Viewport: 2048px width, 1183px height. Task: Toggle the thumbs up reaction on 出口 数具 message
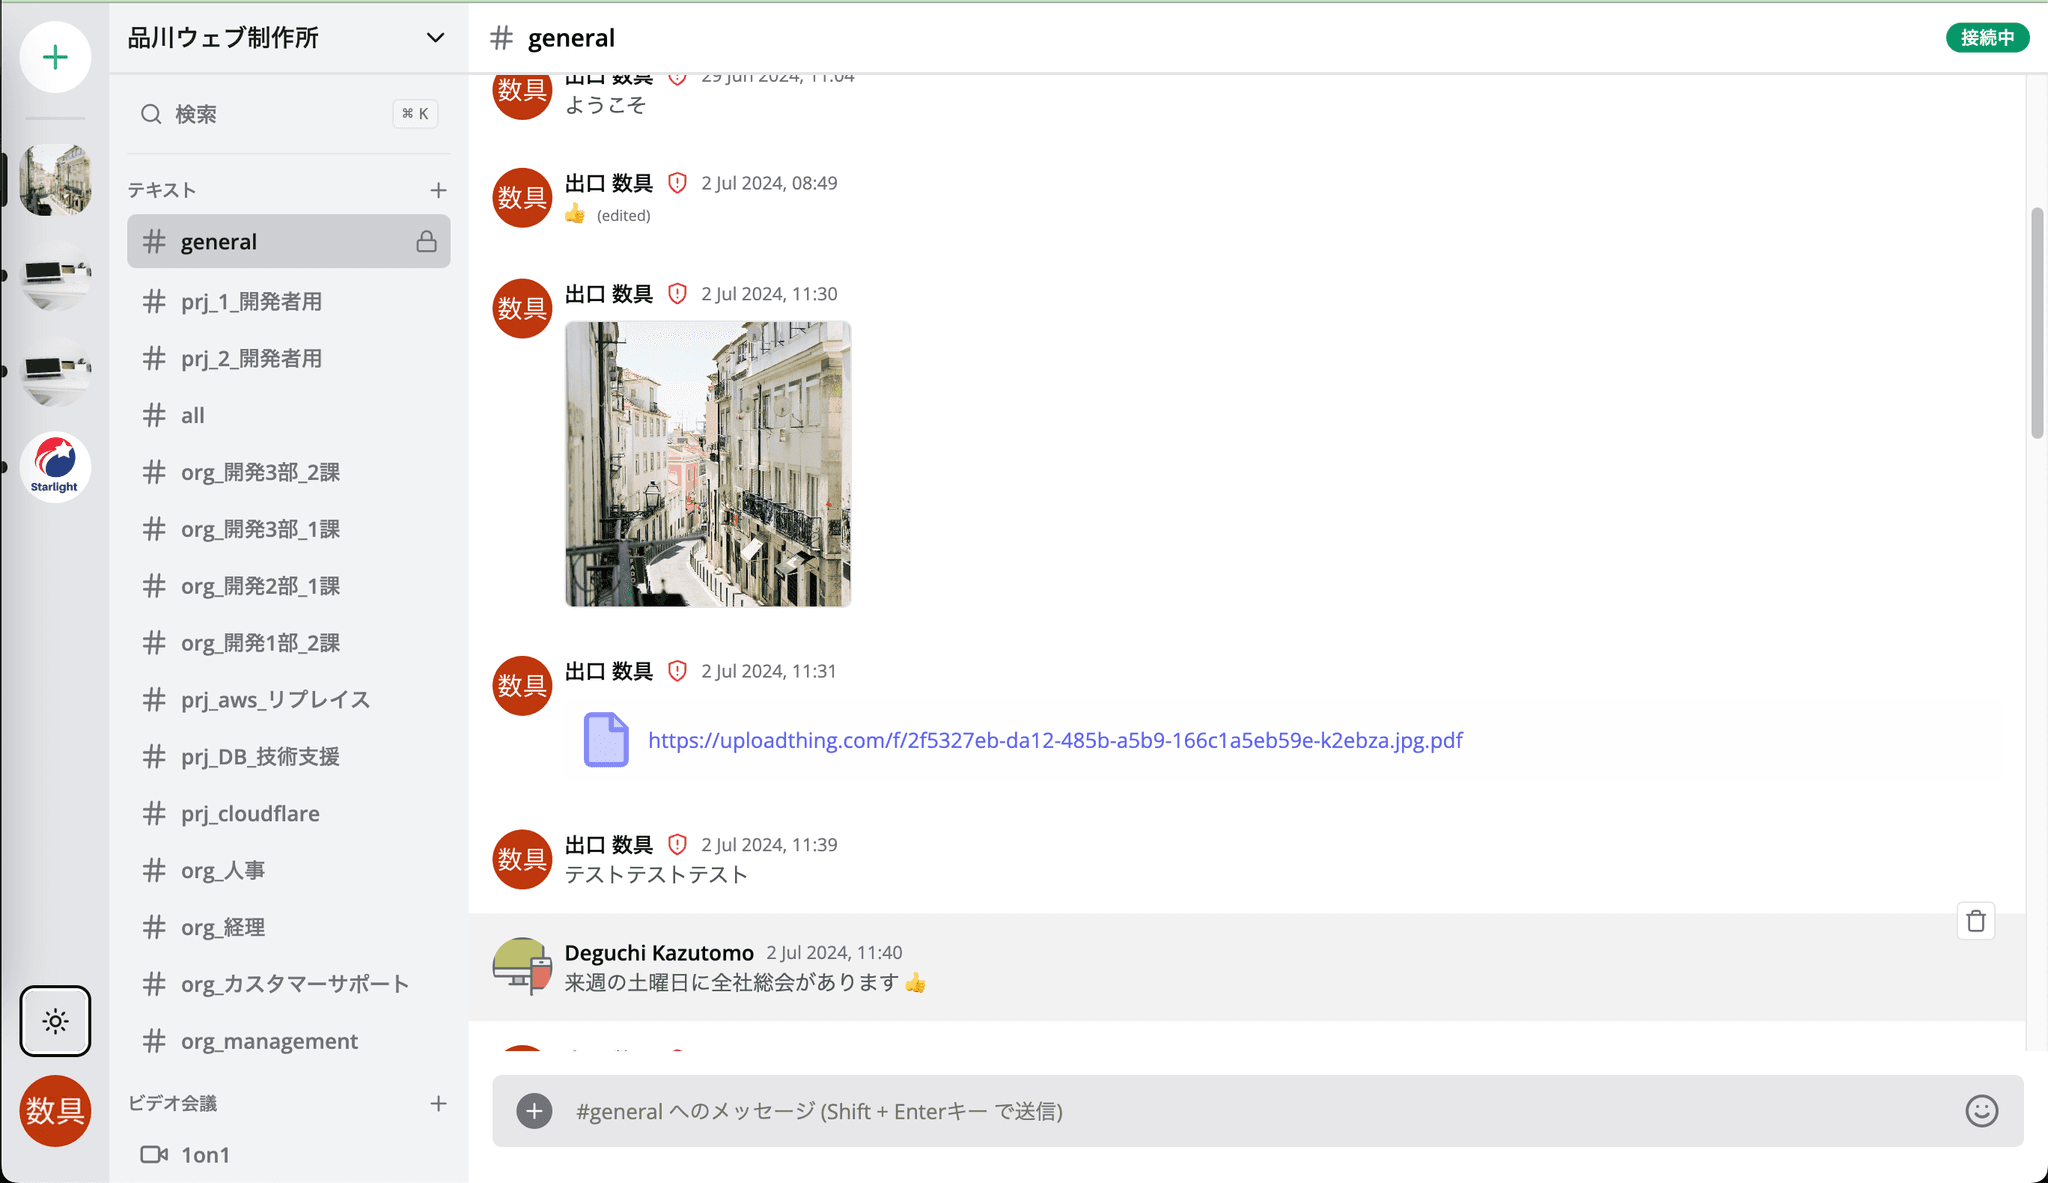pos(574,214)
